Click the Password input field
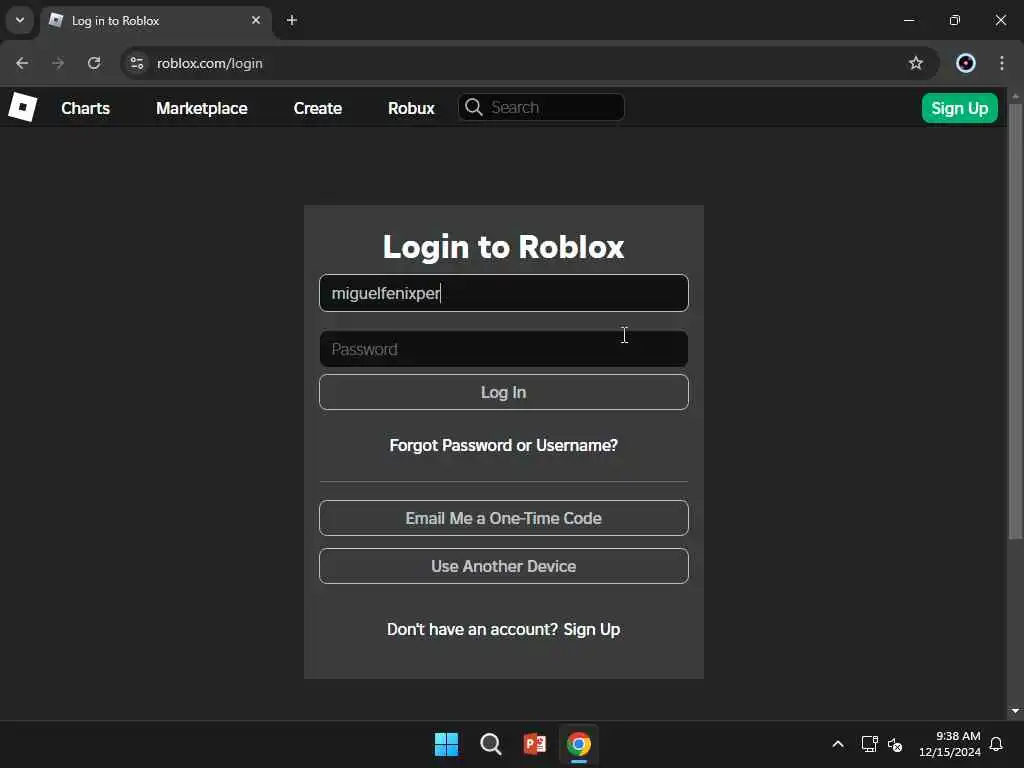Screen dimensions: 1024x768 pyautogui.click(x=504, y=349)
